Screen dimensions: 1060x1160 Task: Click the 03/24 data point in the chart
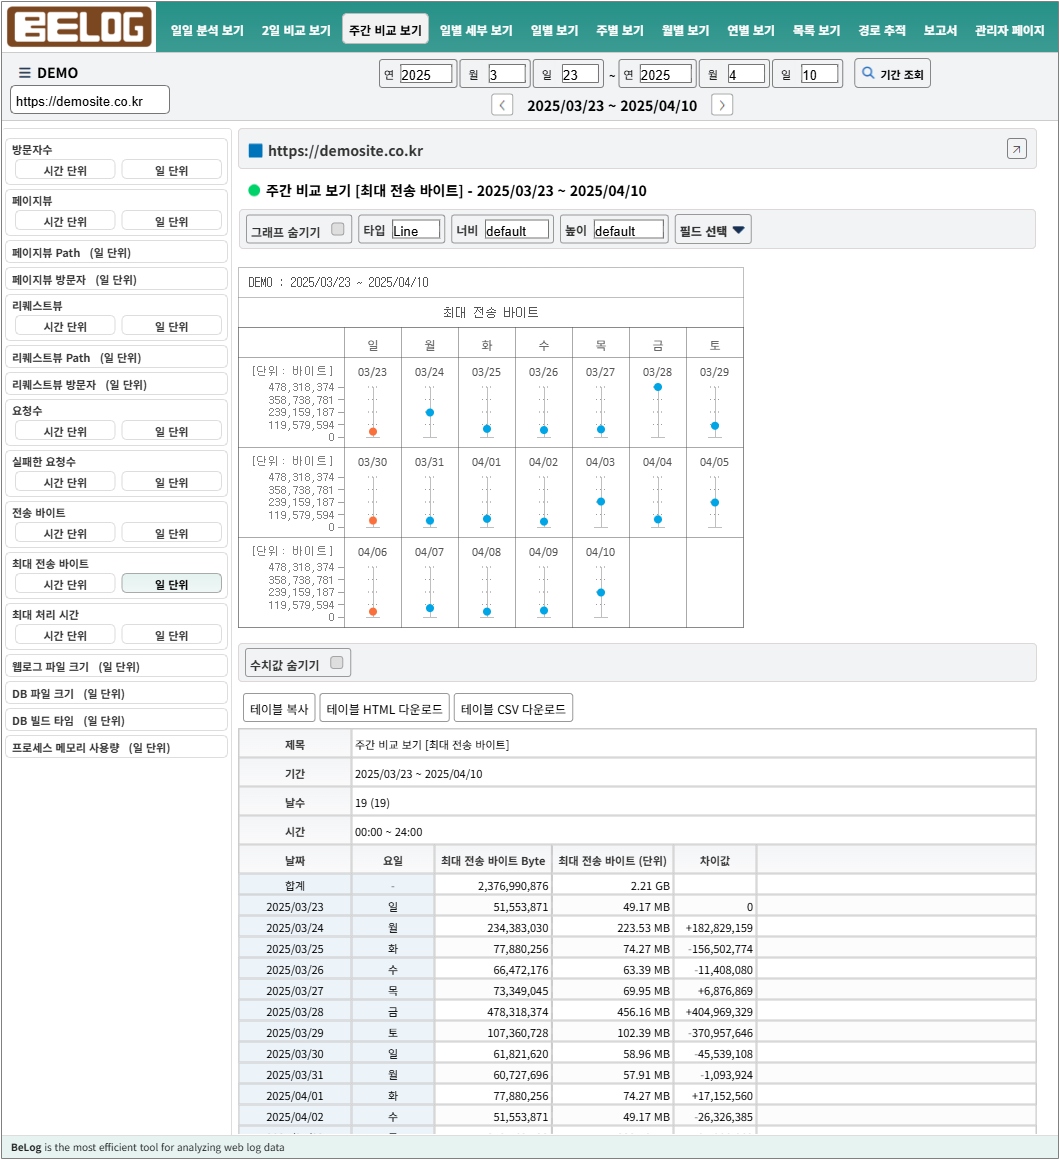[x=430, y=413]
